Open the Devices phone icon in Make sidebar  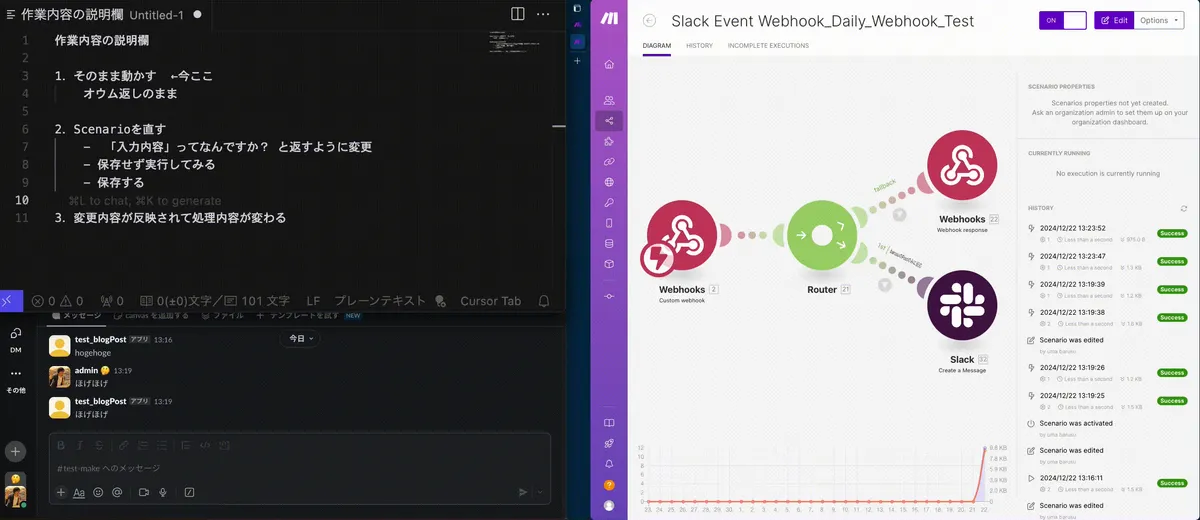[609, 223]
